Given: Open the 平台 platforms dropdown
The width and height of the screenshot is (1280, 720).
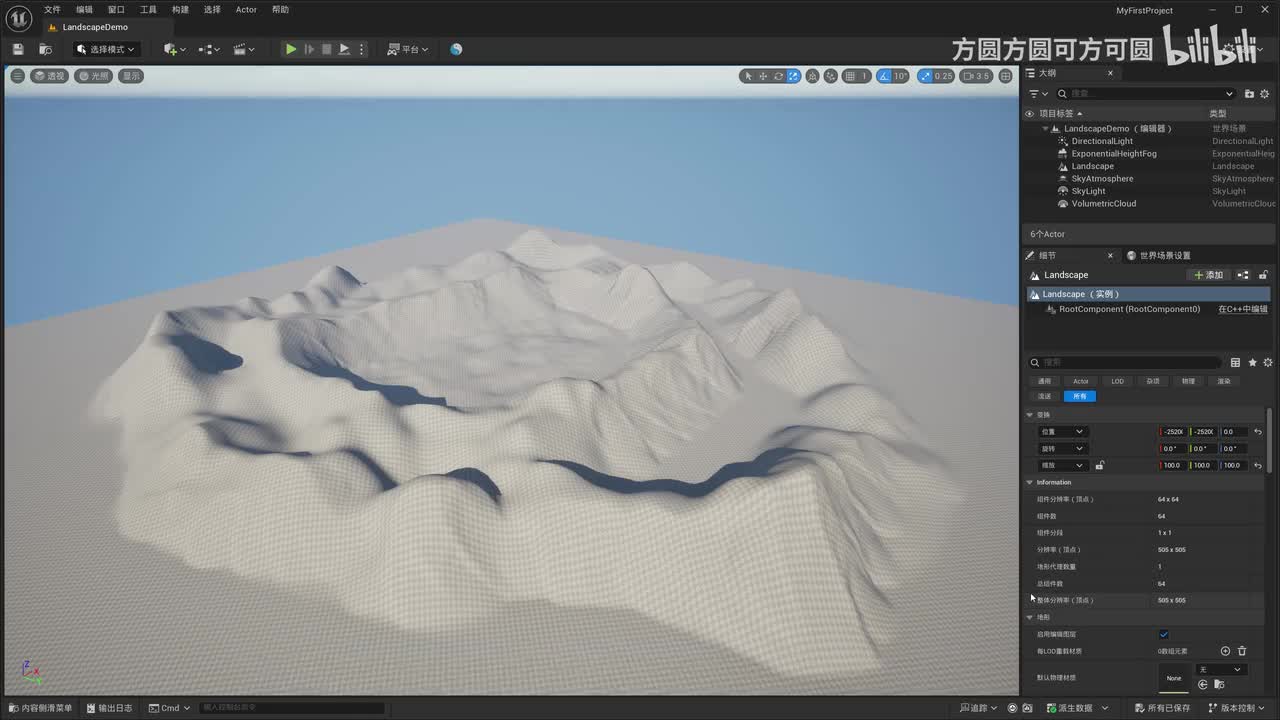Looking at the screenshot, I should [408, 49].
